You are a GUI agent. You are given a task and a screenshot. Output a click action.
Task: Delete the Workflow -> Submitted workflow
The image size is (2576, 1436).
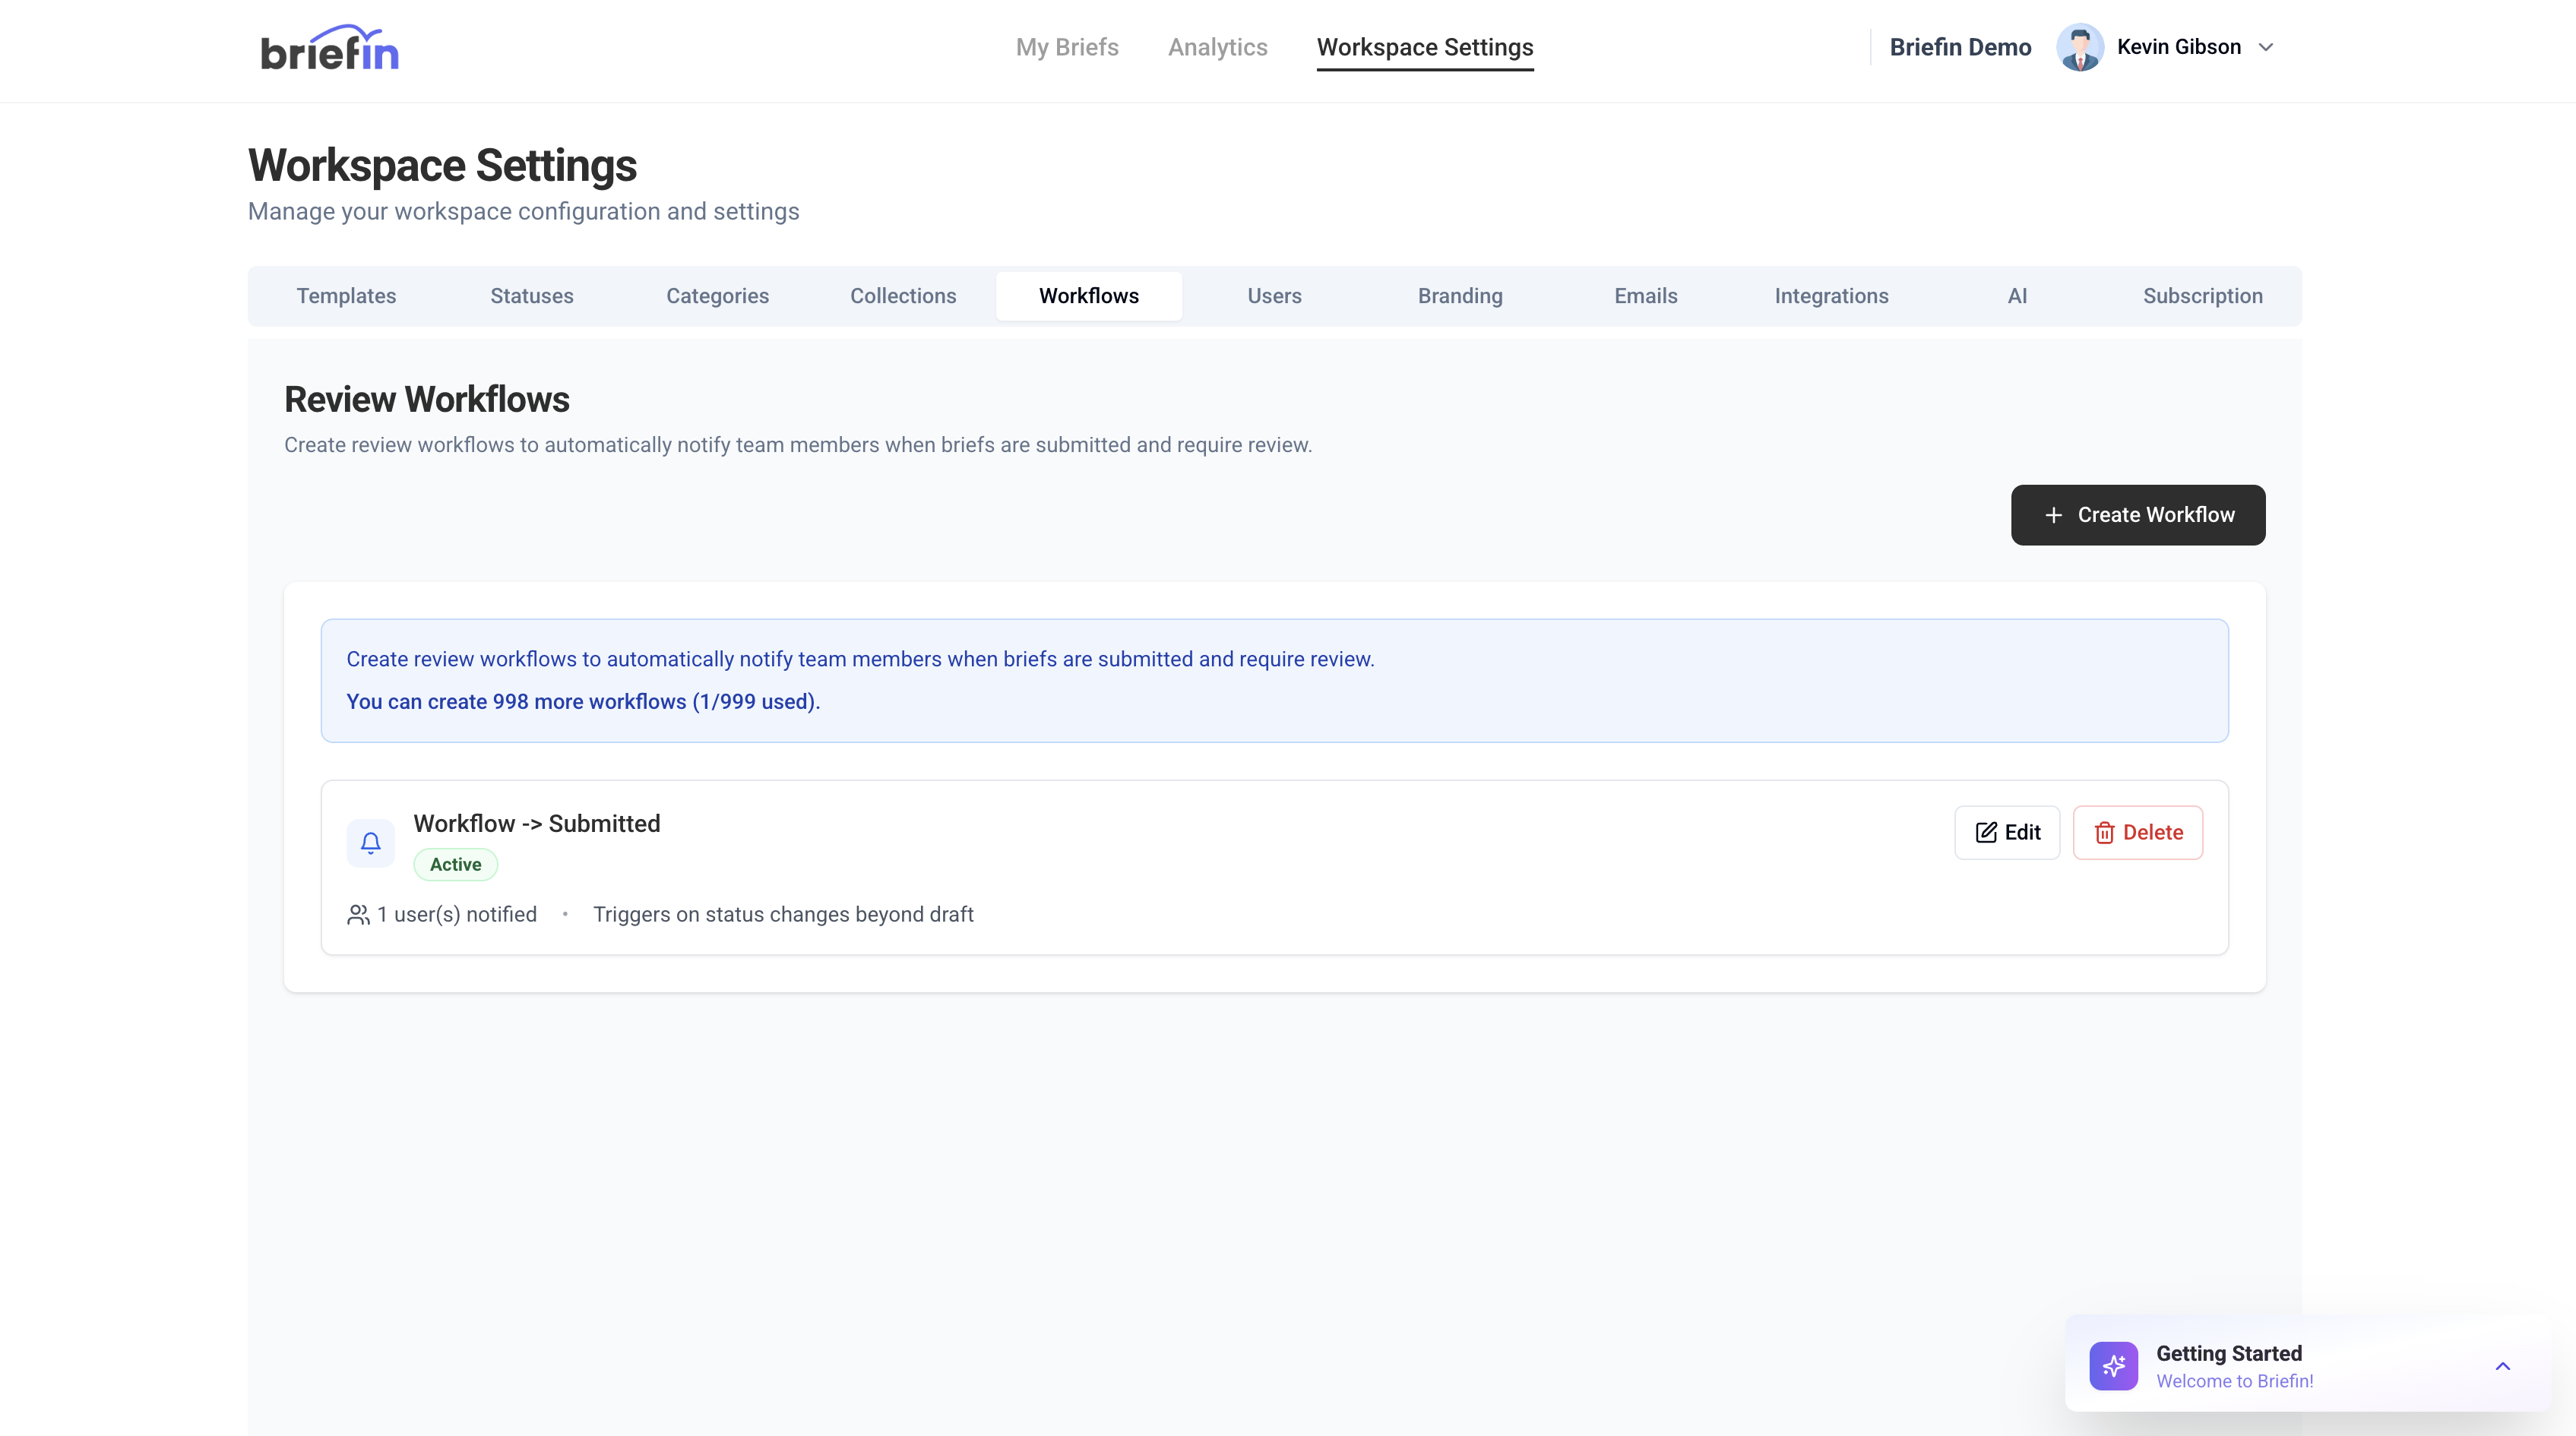tap(2137, 832)
